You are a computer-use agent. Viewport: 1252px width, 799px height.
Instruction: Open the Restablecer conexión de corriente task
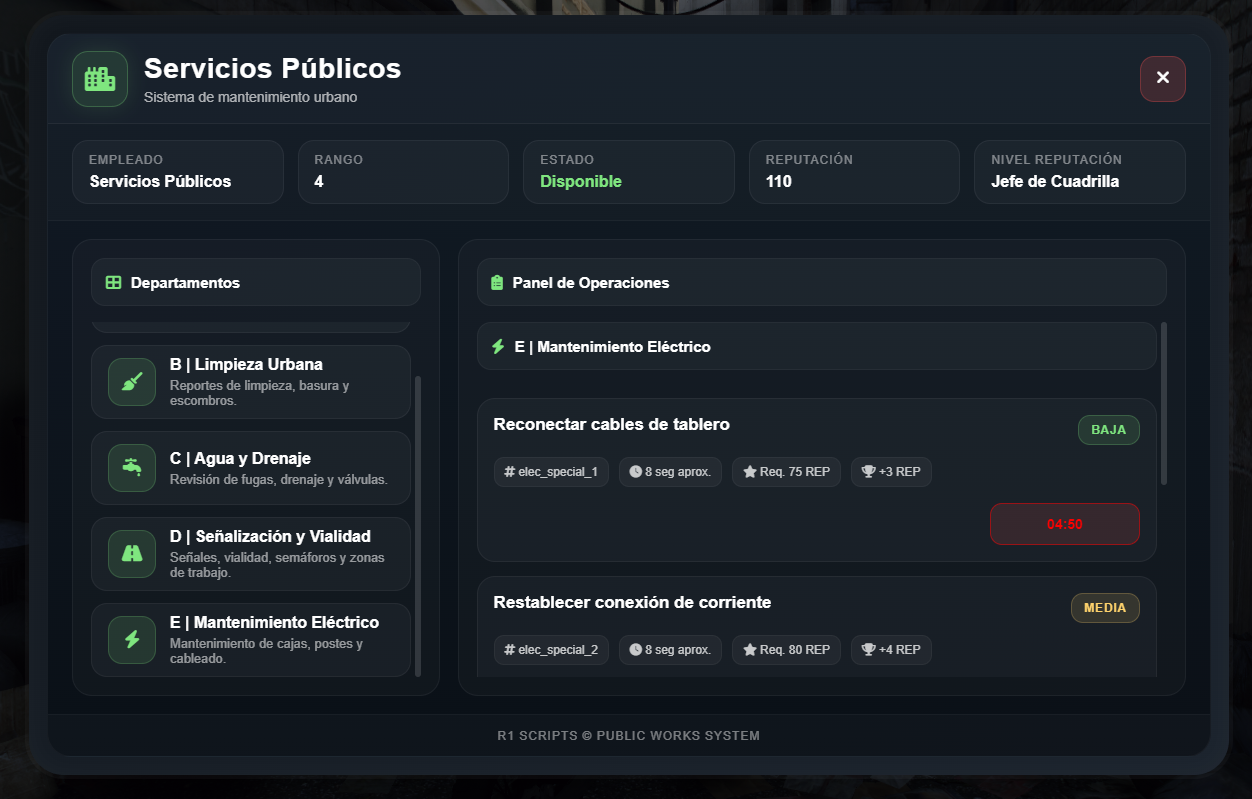click(x=817, y=628)
